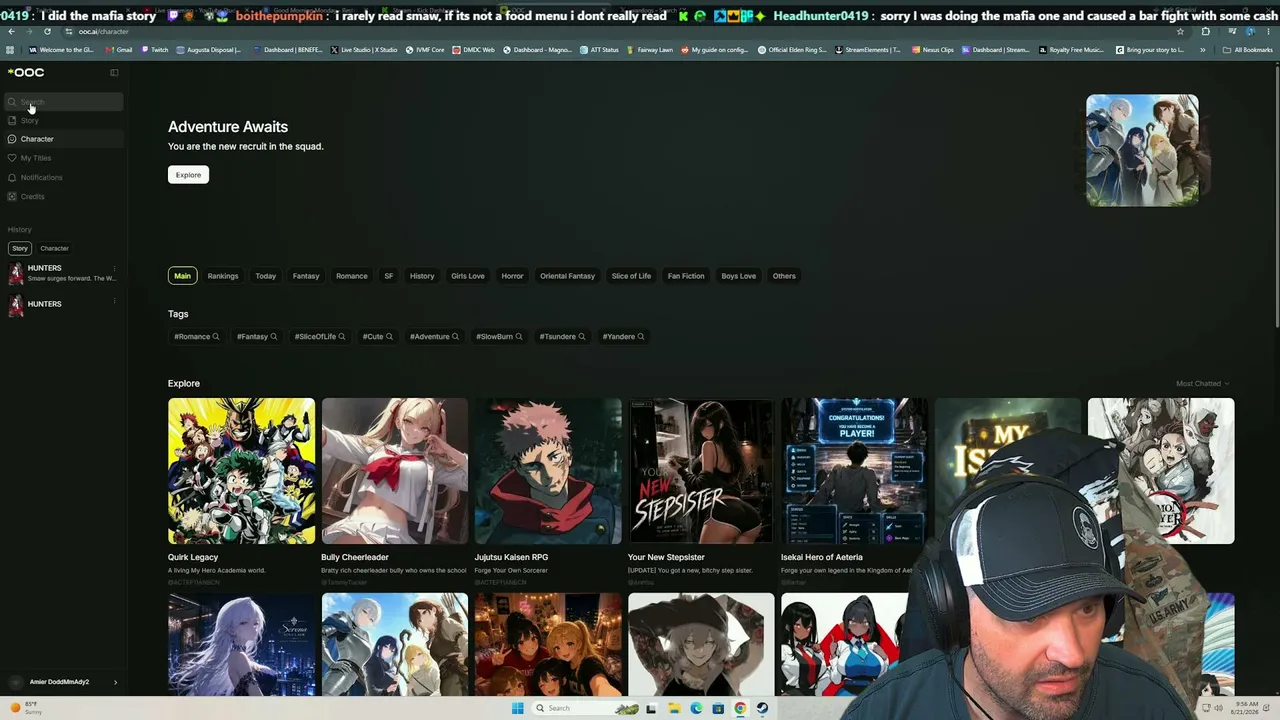Open Google Chrome from the taskbar

740,708
